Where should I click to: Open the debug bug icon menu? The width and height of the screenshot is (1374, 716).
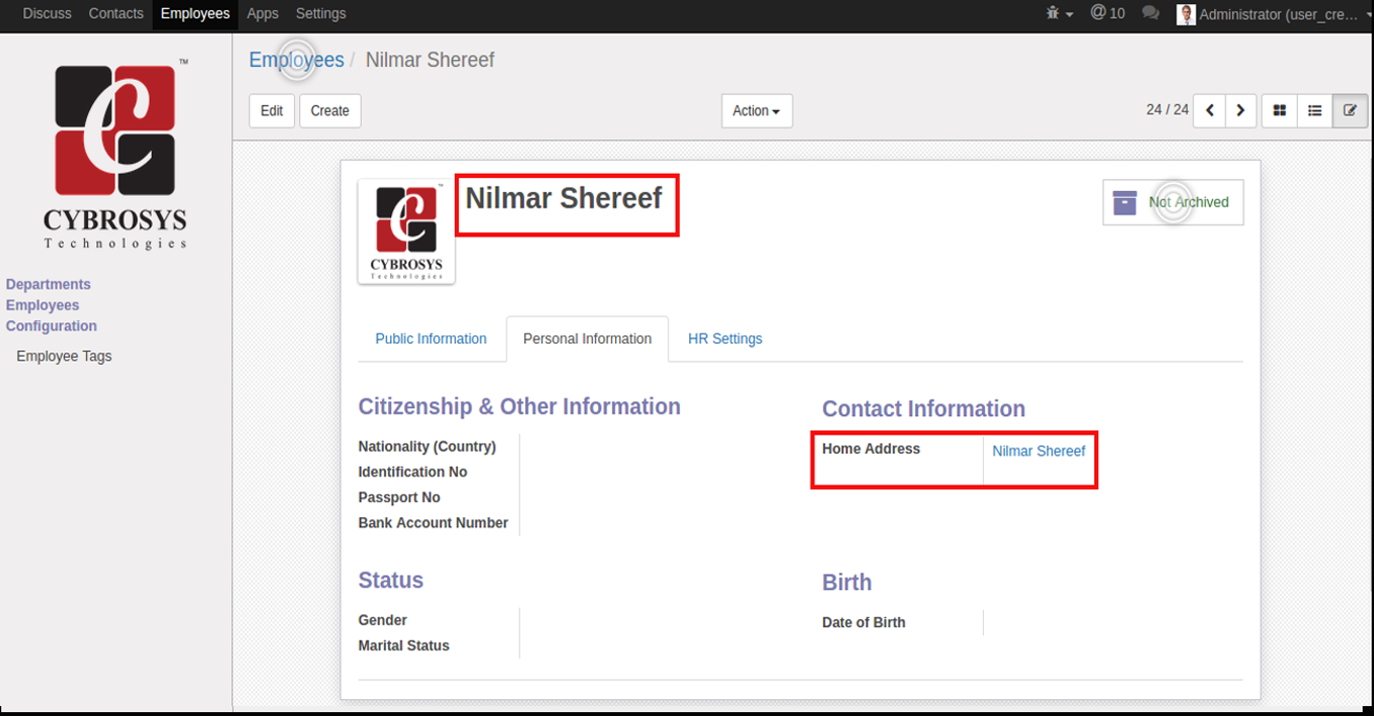[x=1059, y=14]
